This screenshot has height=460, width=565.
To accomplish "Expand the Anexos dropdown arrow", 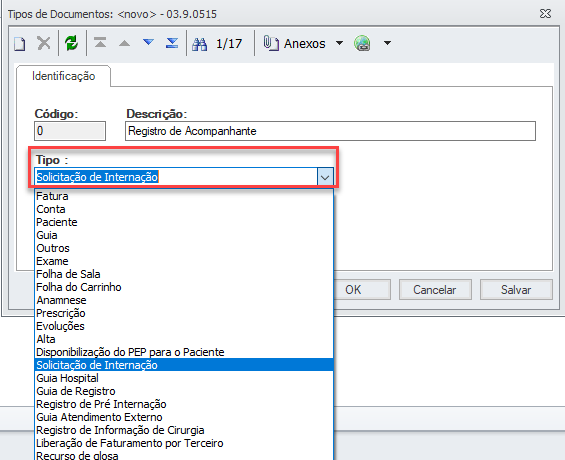I will click(339, 43).
